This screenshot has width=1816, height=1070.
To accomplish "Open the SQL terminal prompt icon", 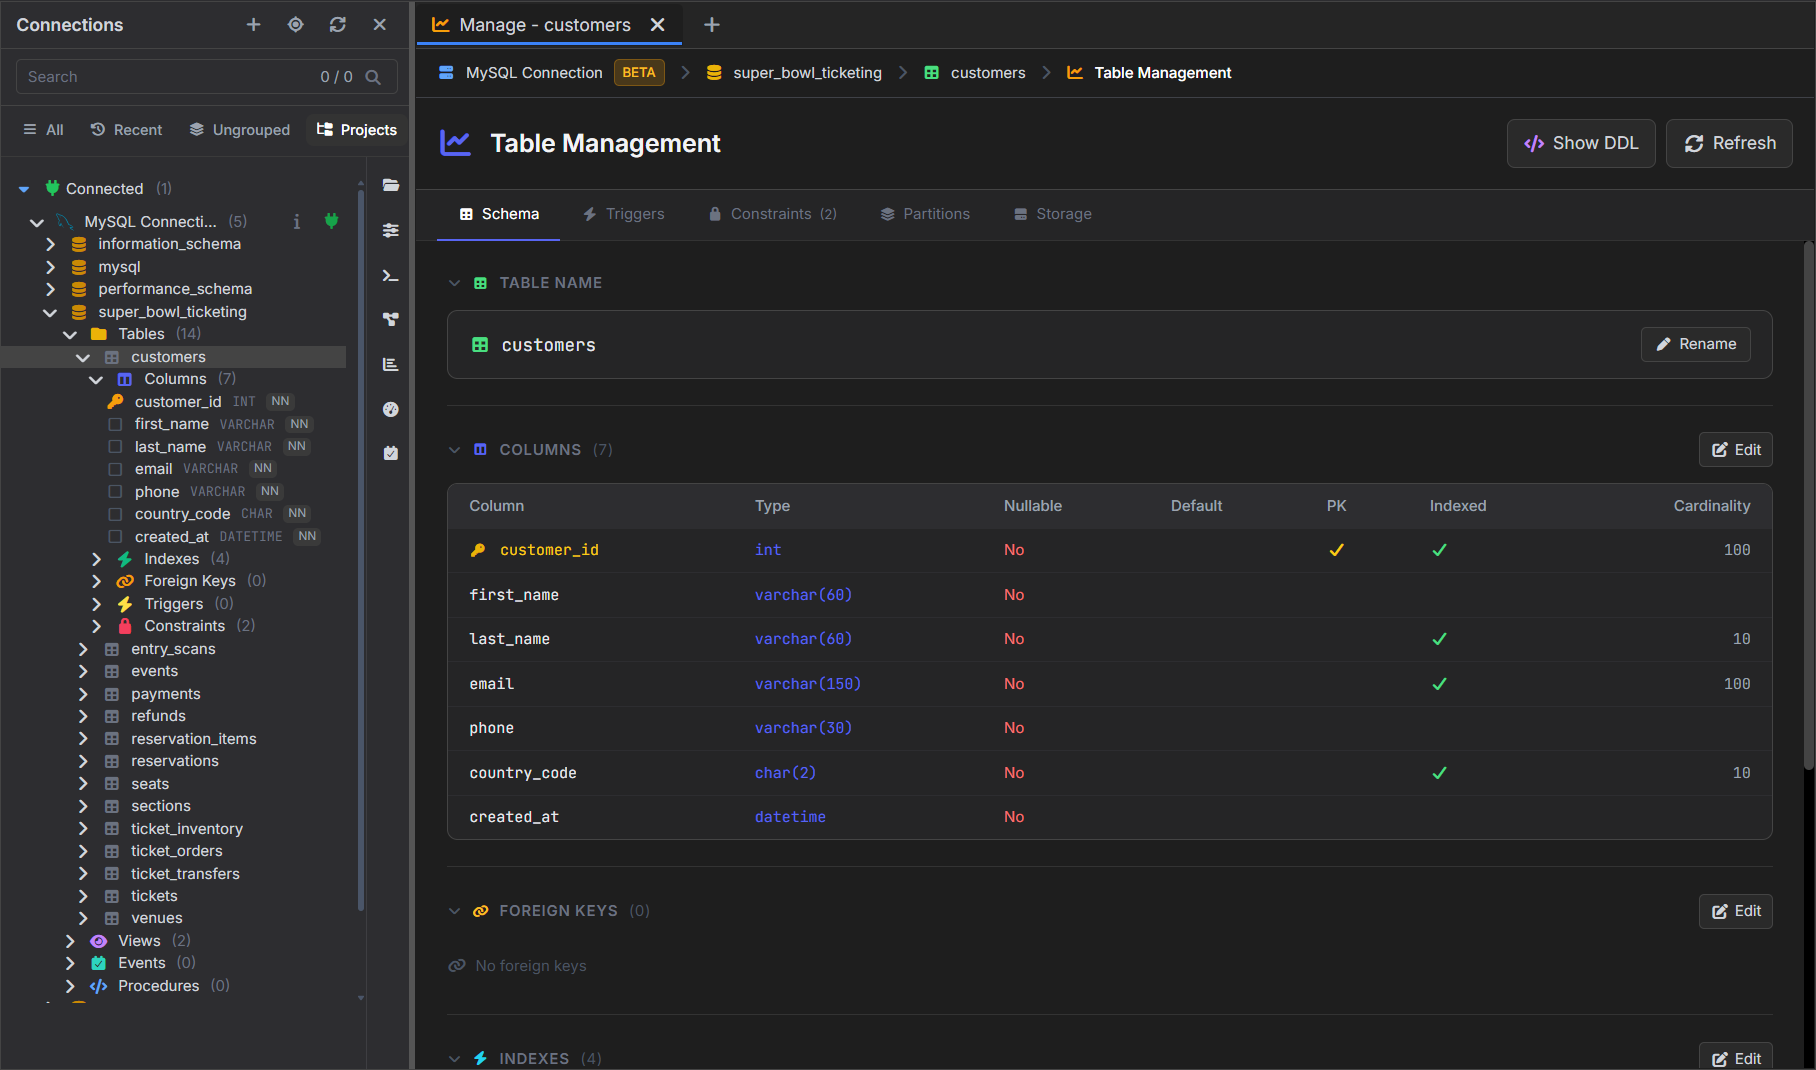I will point(391,275).
